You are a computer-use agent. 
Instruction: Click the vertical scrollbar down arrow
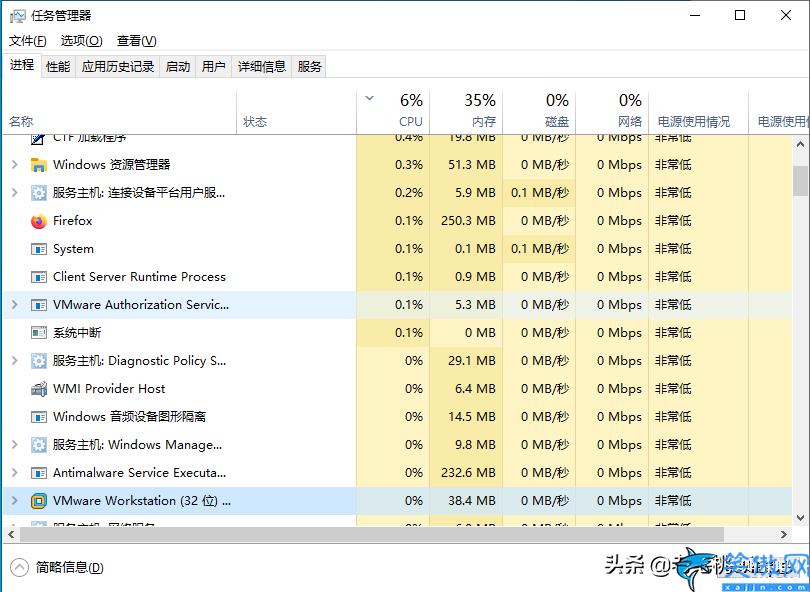pyautogui.click(x=800, y=518)
